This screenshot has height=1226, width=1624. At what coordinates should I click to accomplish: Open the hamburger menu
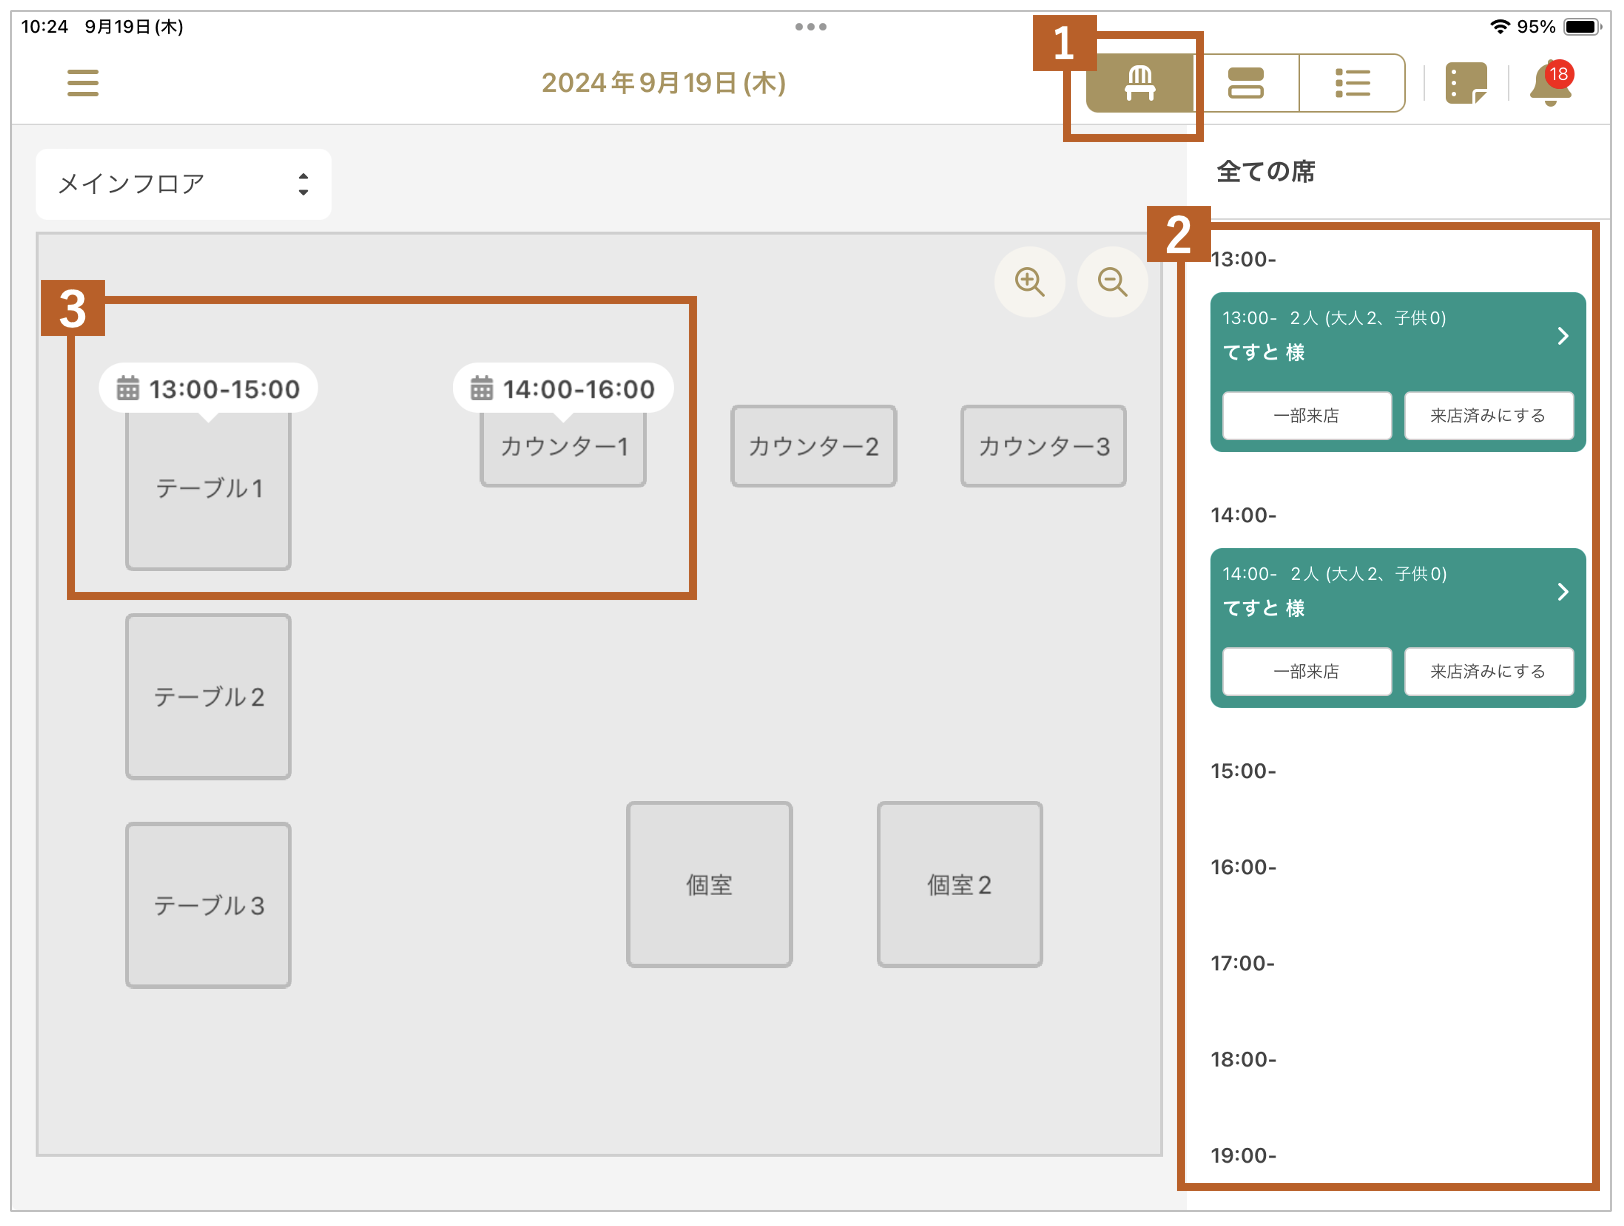click(x=83, y=83)
